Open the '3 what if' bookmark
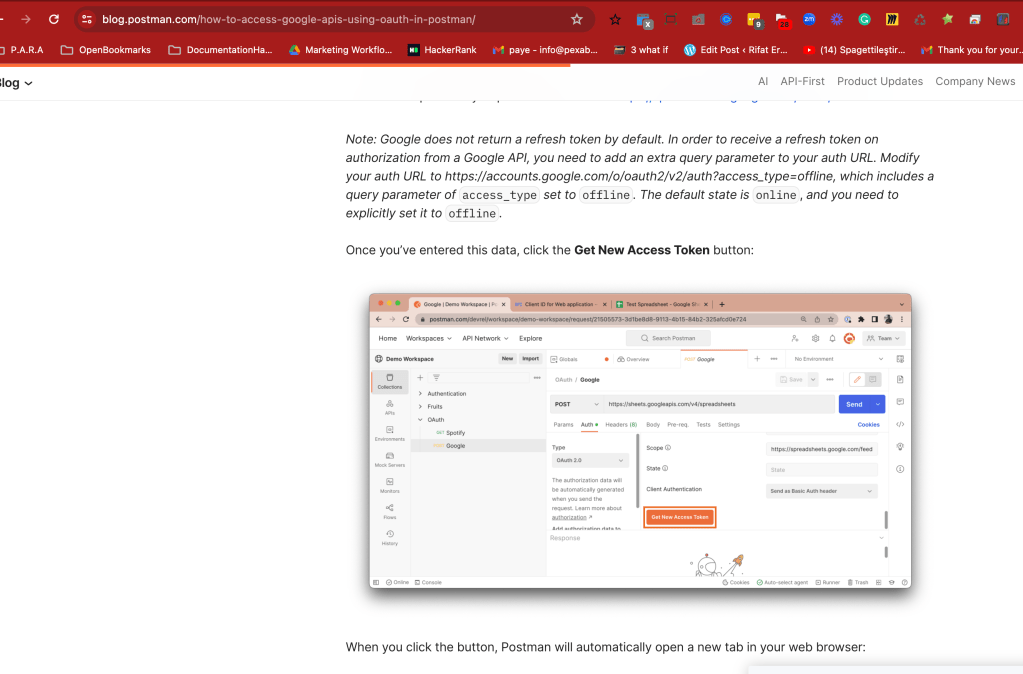Image resolution: width=1023 pixels, height=674 pixels. click(641, 50)
